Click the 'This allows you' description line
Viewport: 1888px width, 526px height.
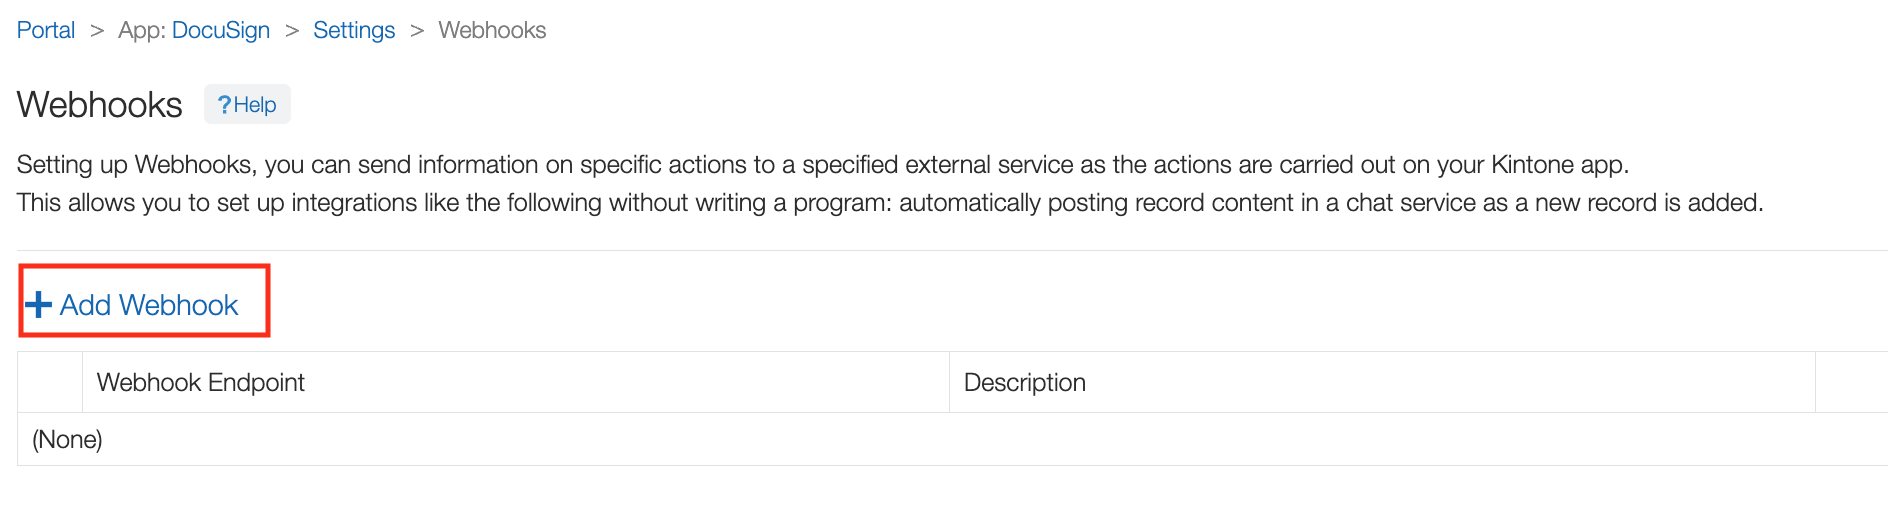889,203
